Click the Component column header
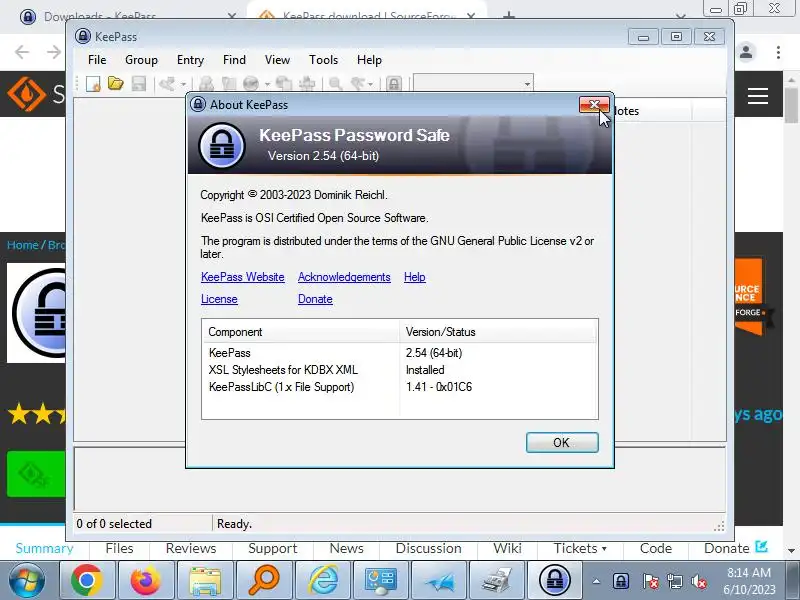Screen dimensions: 800x600 301,332
